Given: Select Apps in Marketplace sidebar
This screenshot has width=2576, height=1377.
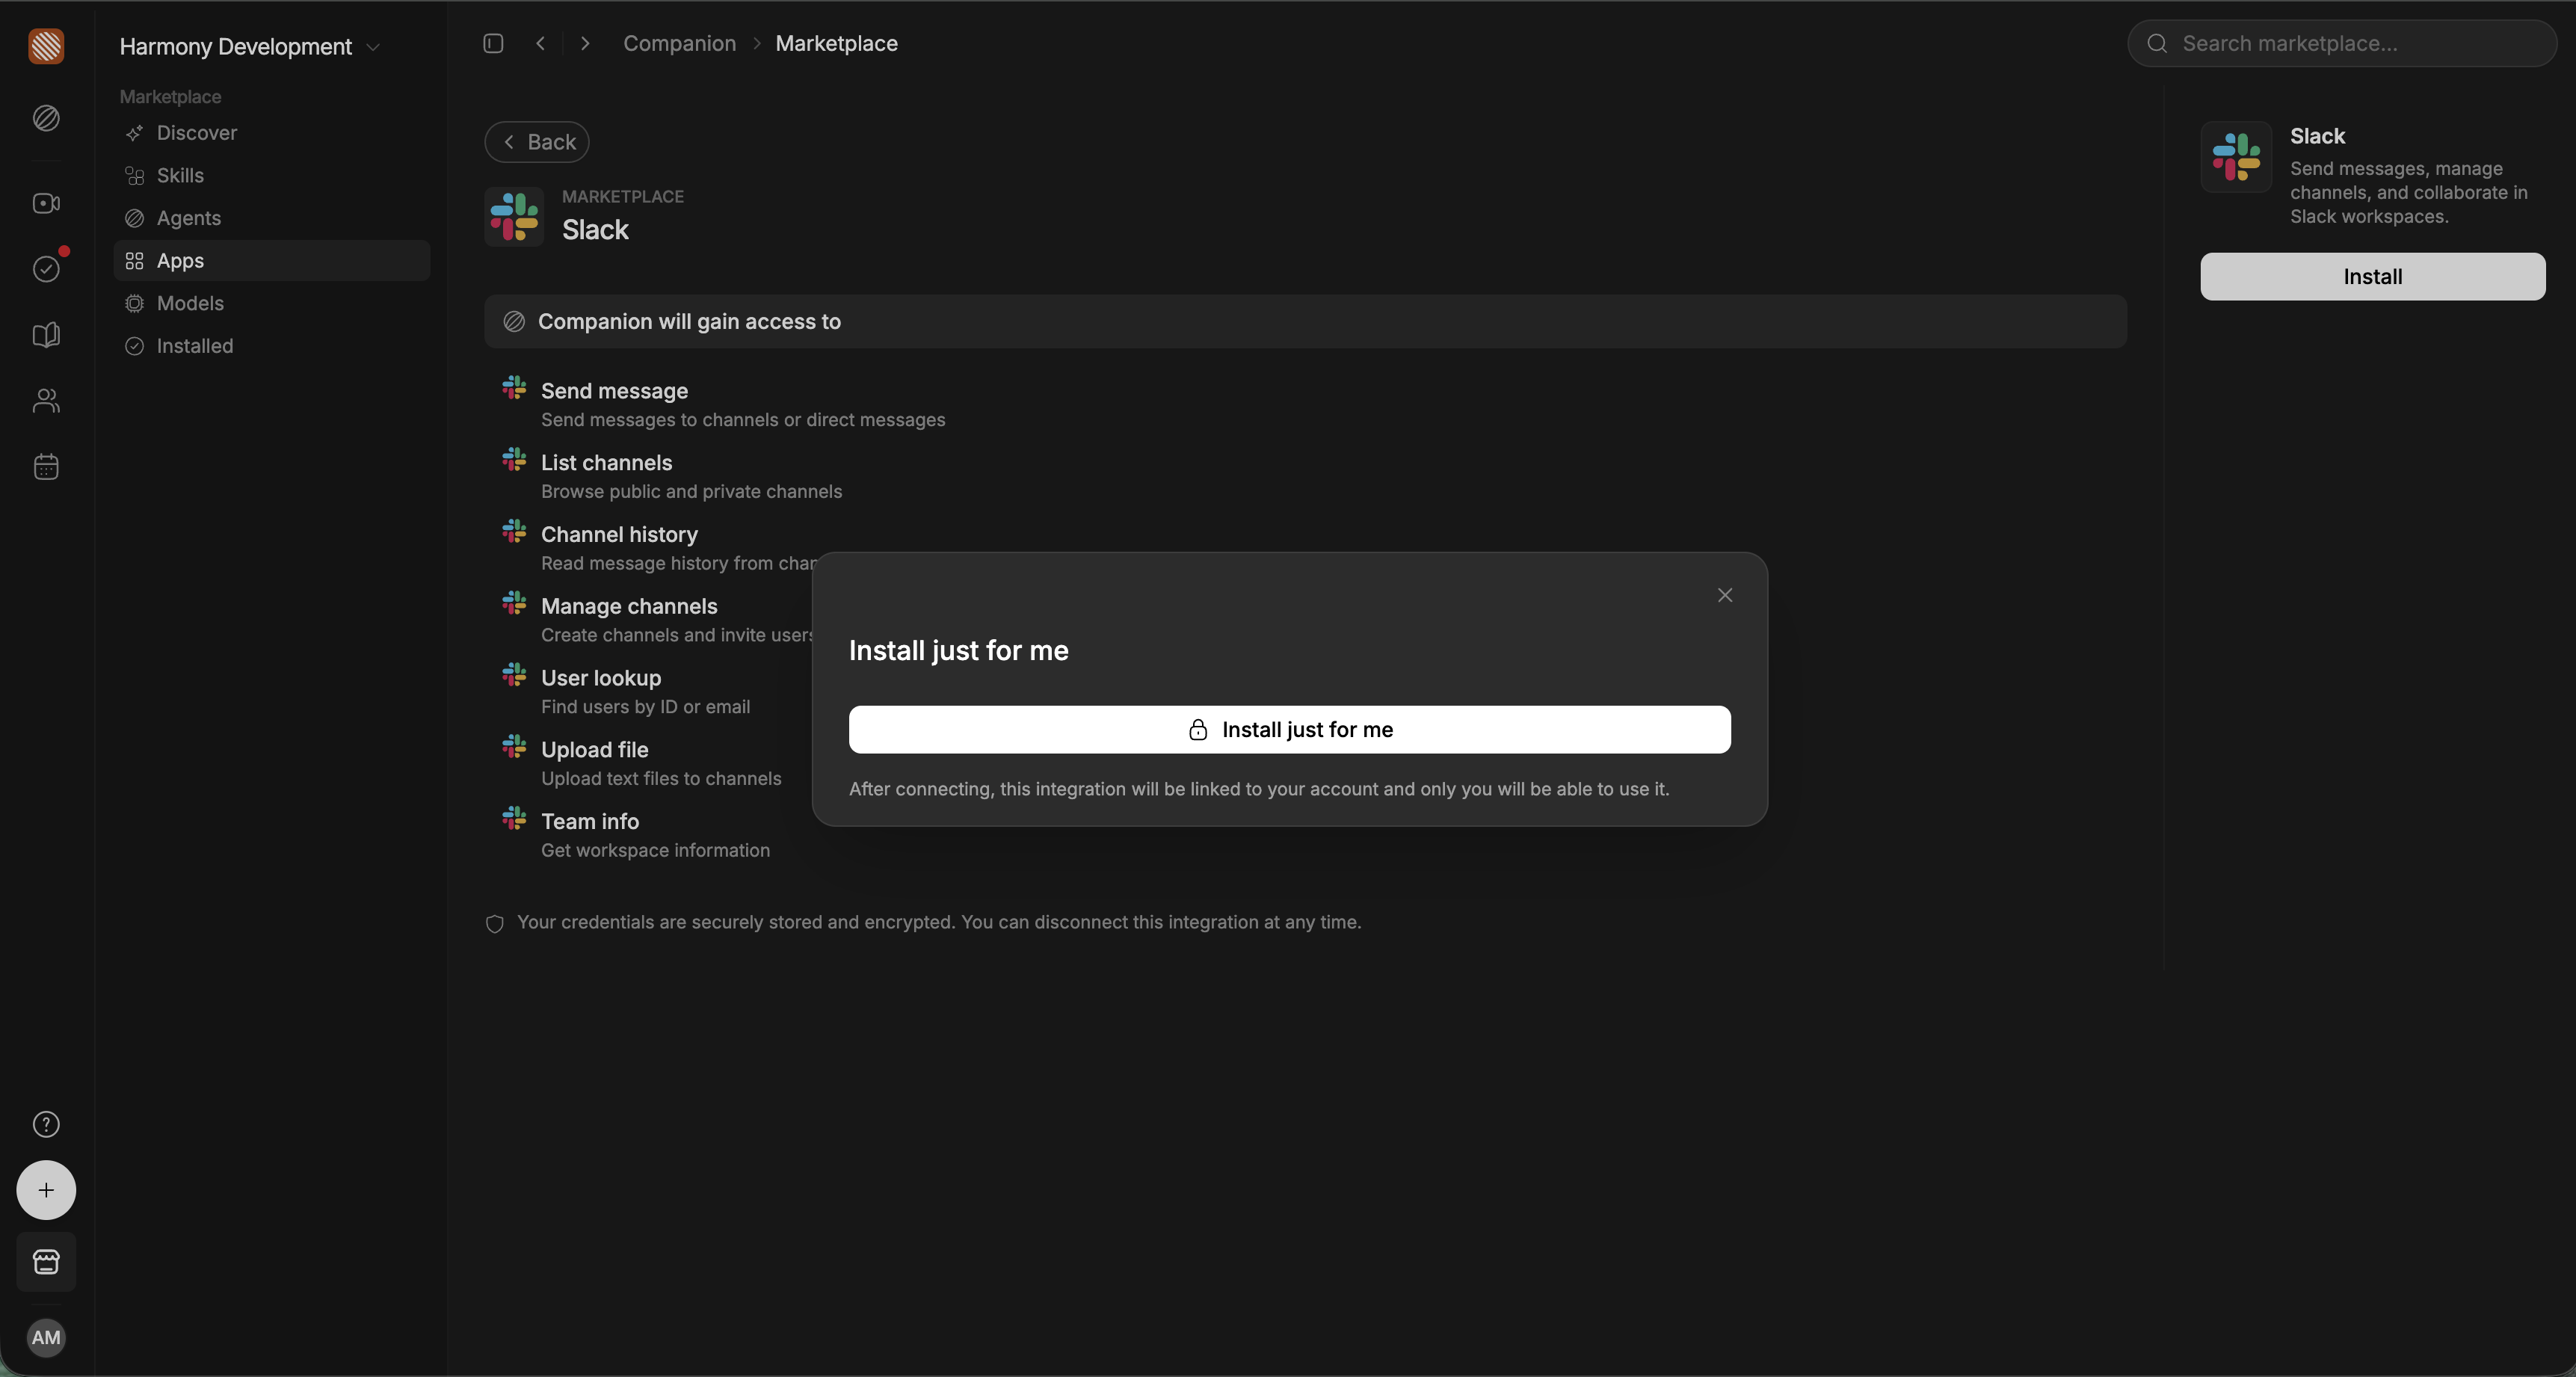Looking at the screenshot, I should [272, 260].
